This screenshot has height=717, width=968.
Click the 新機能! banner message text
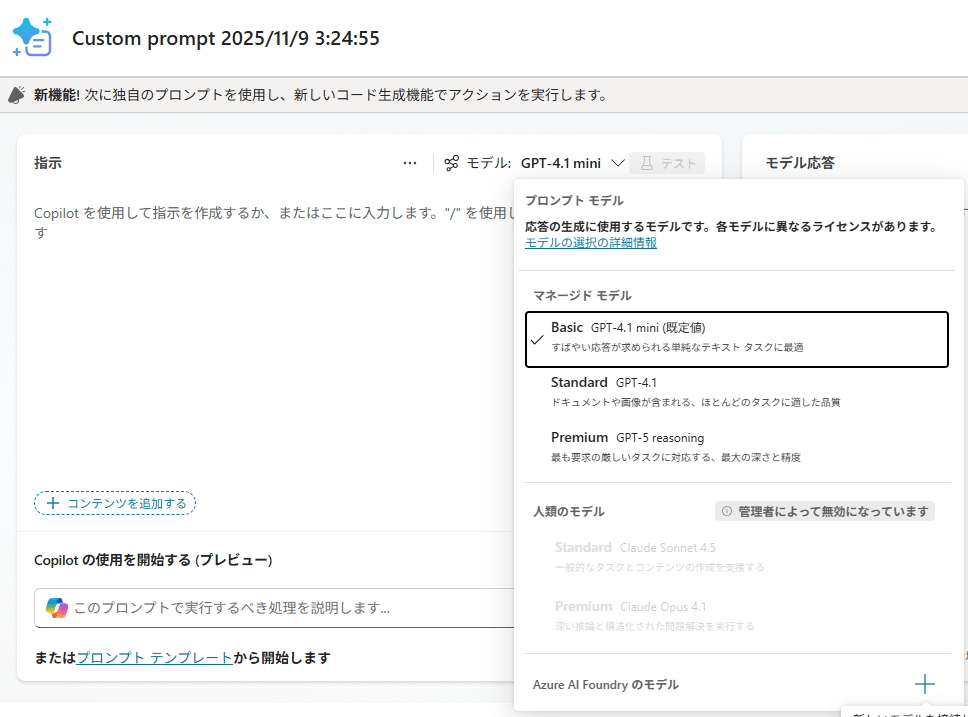coord(322,95)
